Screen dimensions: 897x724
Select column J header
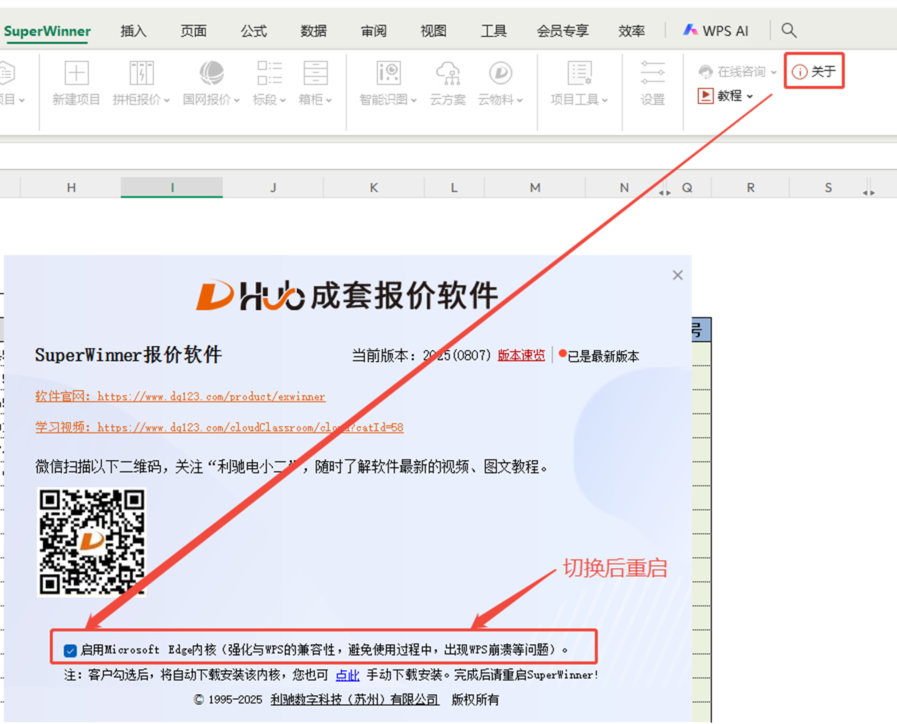tap(273, 188)
